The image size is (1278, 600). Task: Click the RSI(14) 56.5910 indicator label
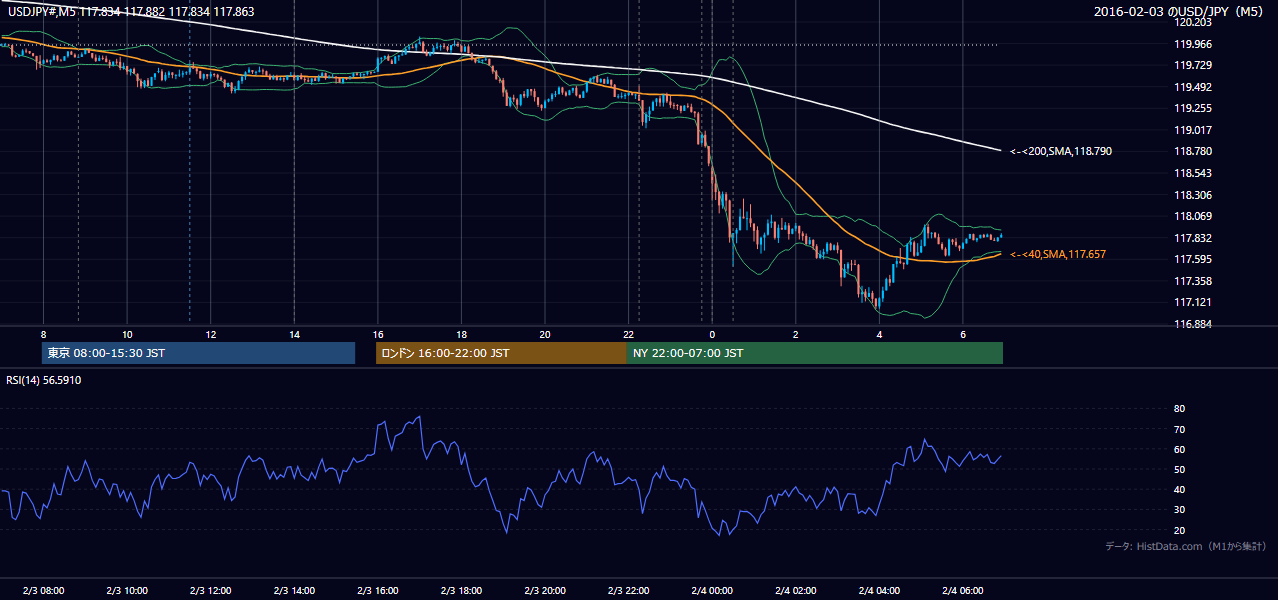44,380
